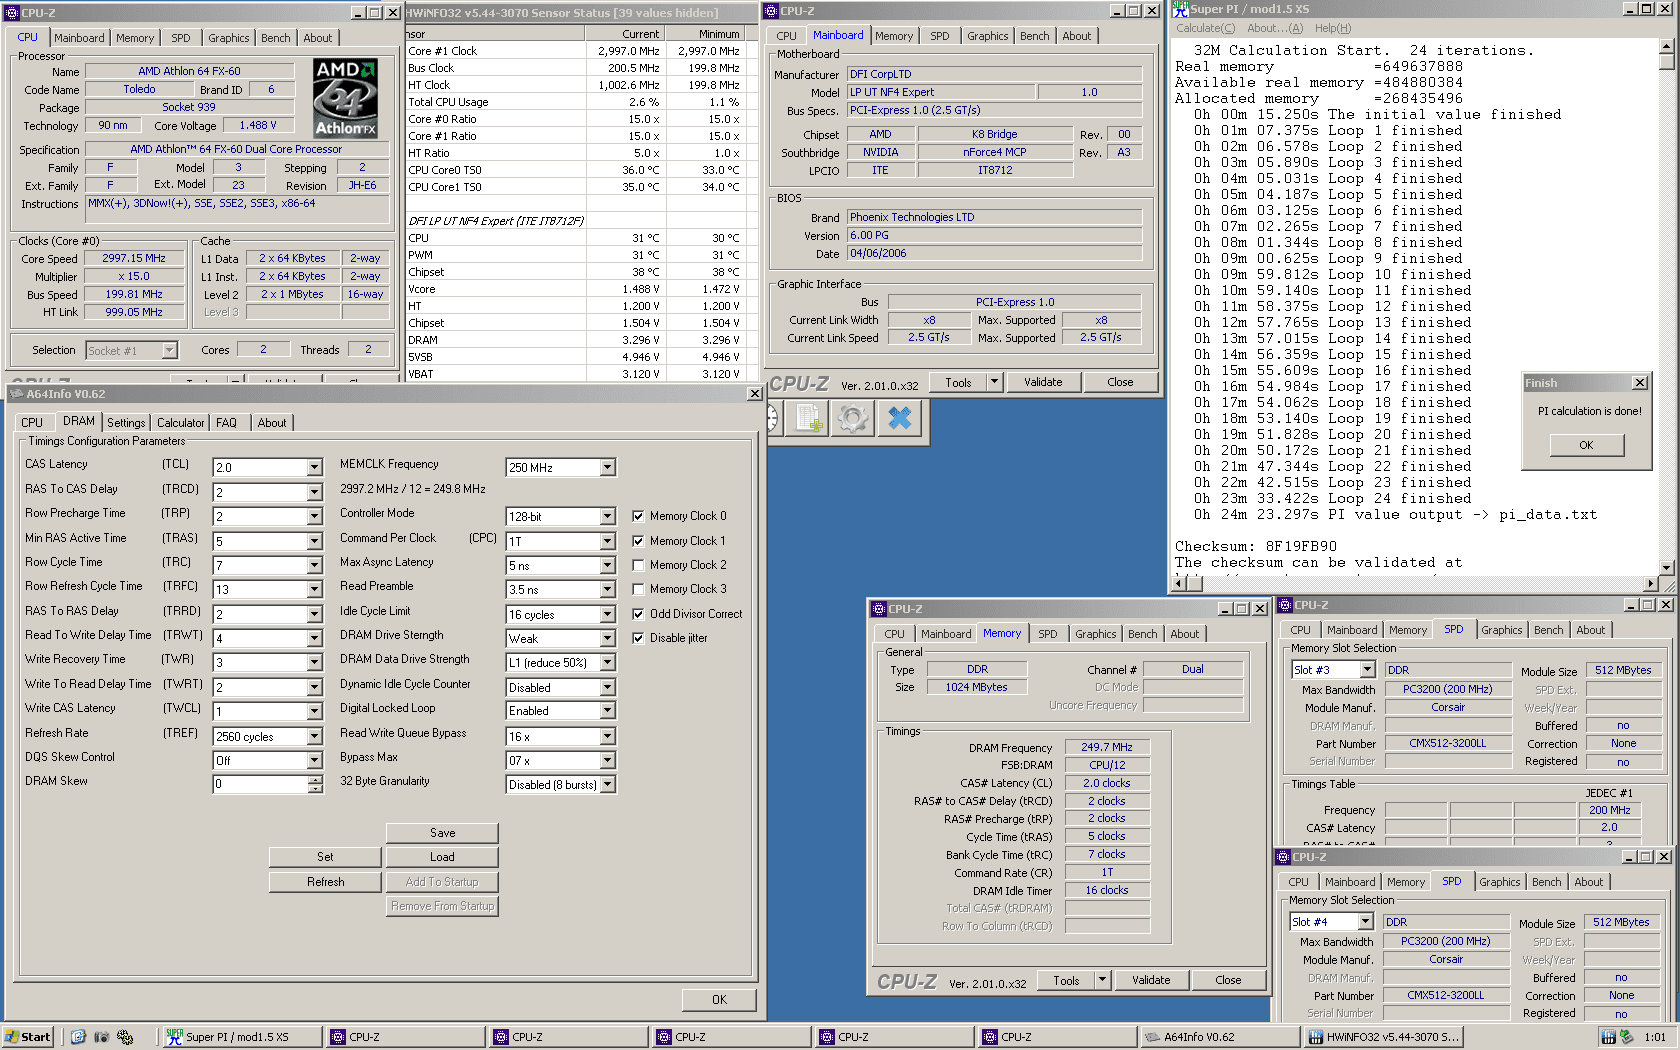Click Refresh button in A64Info
1680x1050 pixels.
[x=325, y=882]
